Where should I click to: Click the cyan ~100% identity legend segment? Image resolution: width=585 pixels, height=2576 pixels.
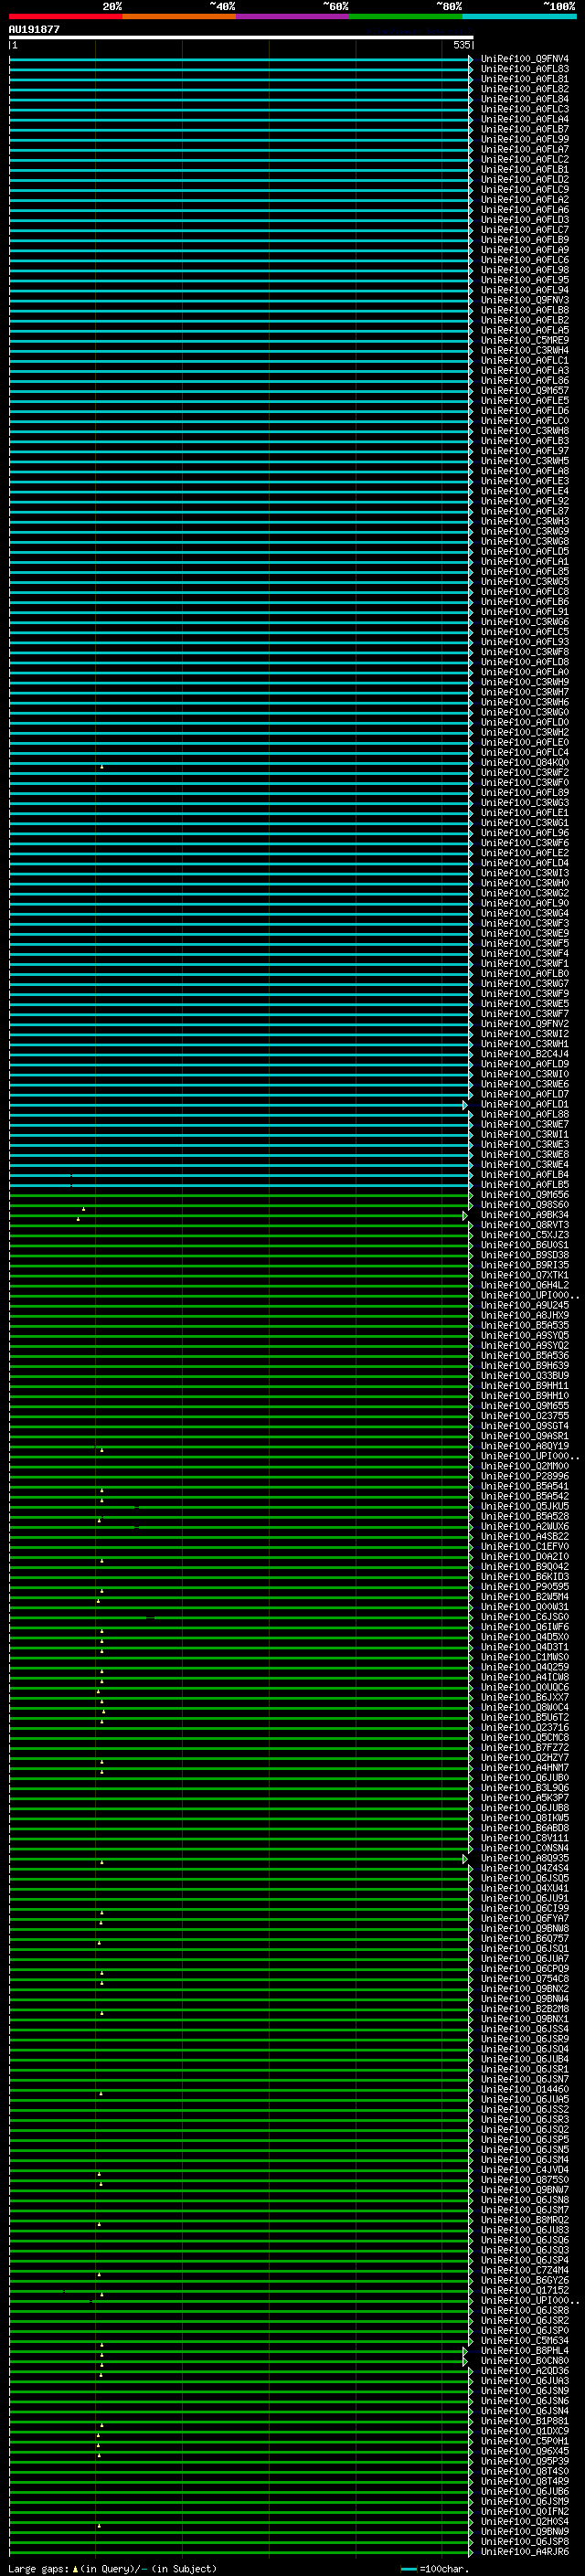[519, 16]
